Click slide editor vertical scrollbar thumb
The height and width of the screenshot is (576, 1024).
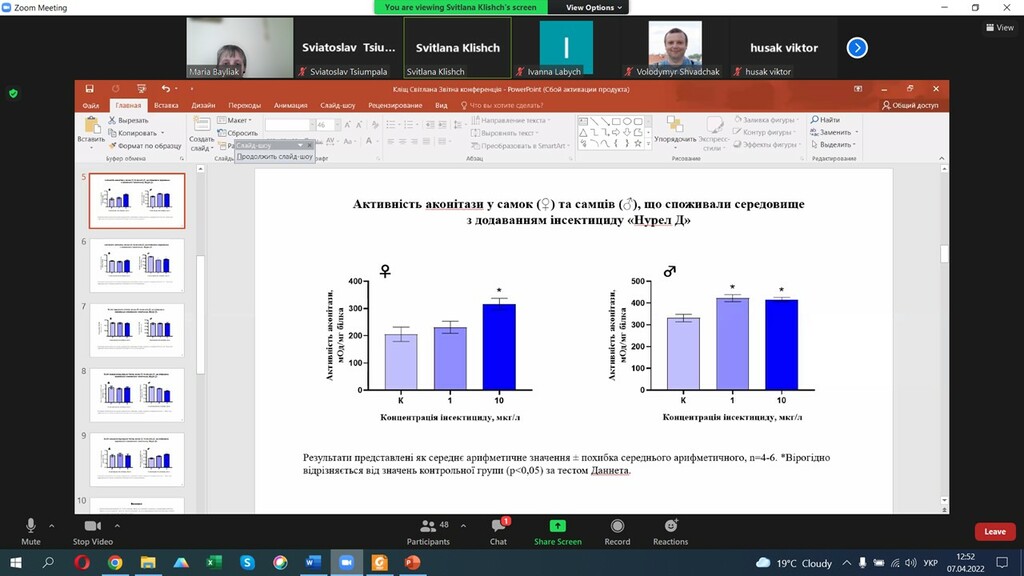(944, 253)
